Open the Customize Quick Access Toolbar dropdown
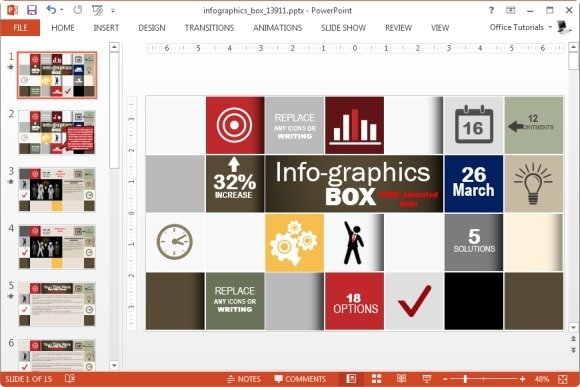The width and height of the screenshot is (580, 387). click(113, 11)
